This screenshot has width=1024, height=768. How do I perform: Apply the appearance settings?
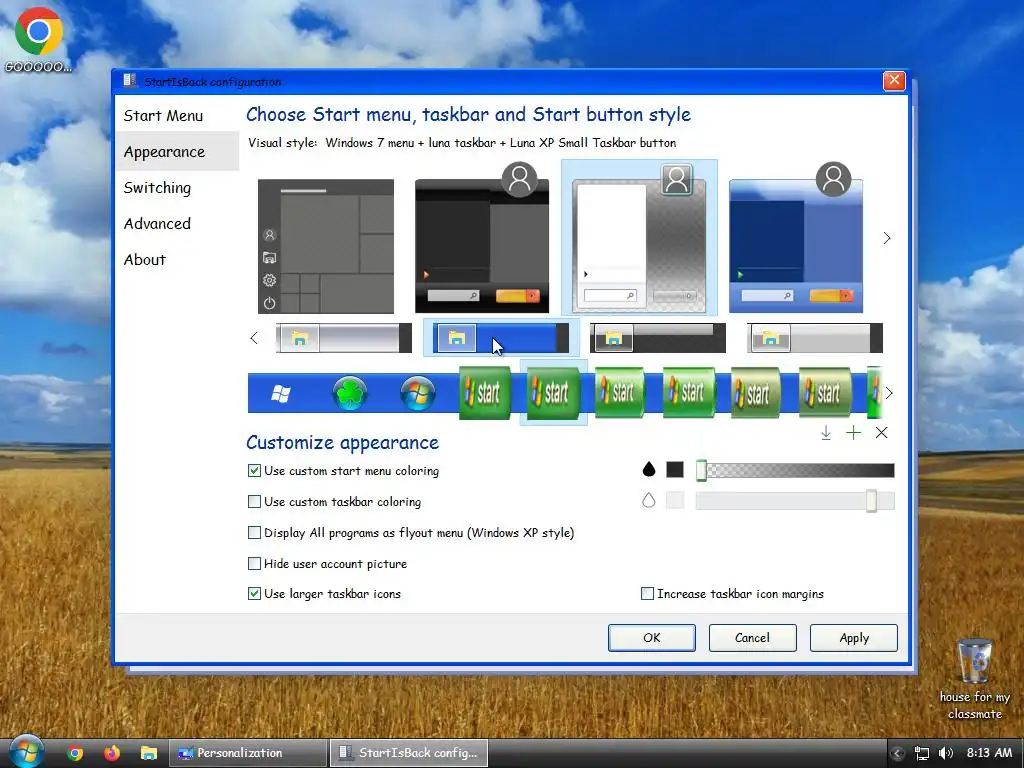[x=854, y=638]
